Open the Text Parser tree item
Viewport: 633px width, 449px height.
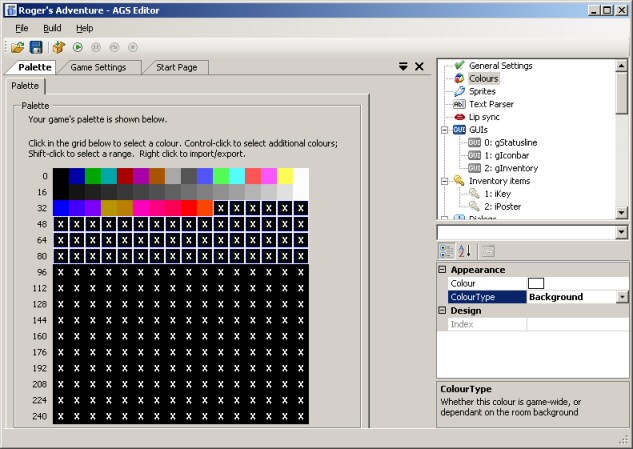pyautogui.click(x=492, y=104)
